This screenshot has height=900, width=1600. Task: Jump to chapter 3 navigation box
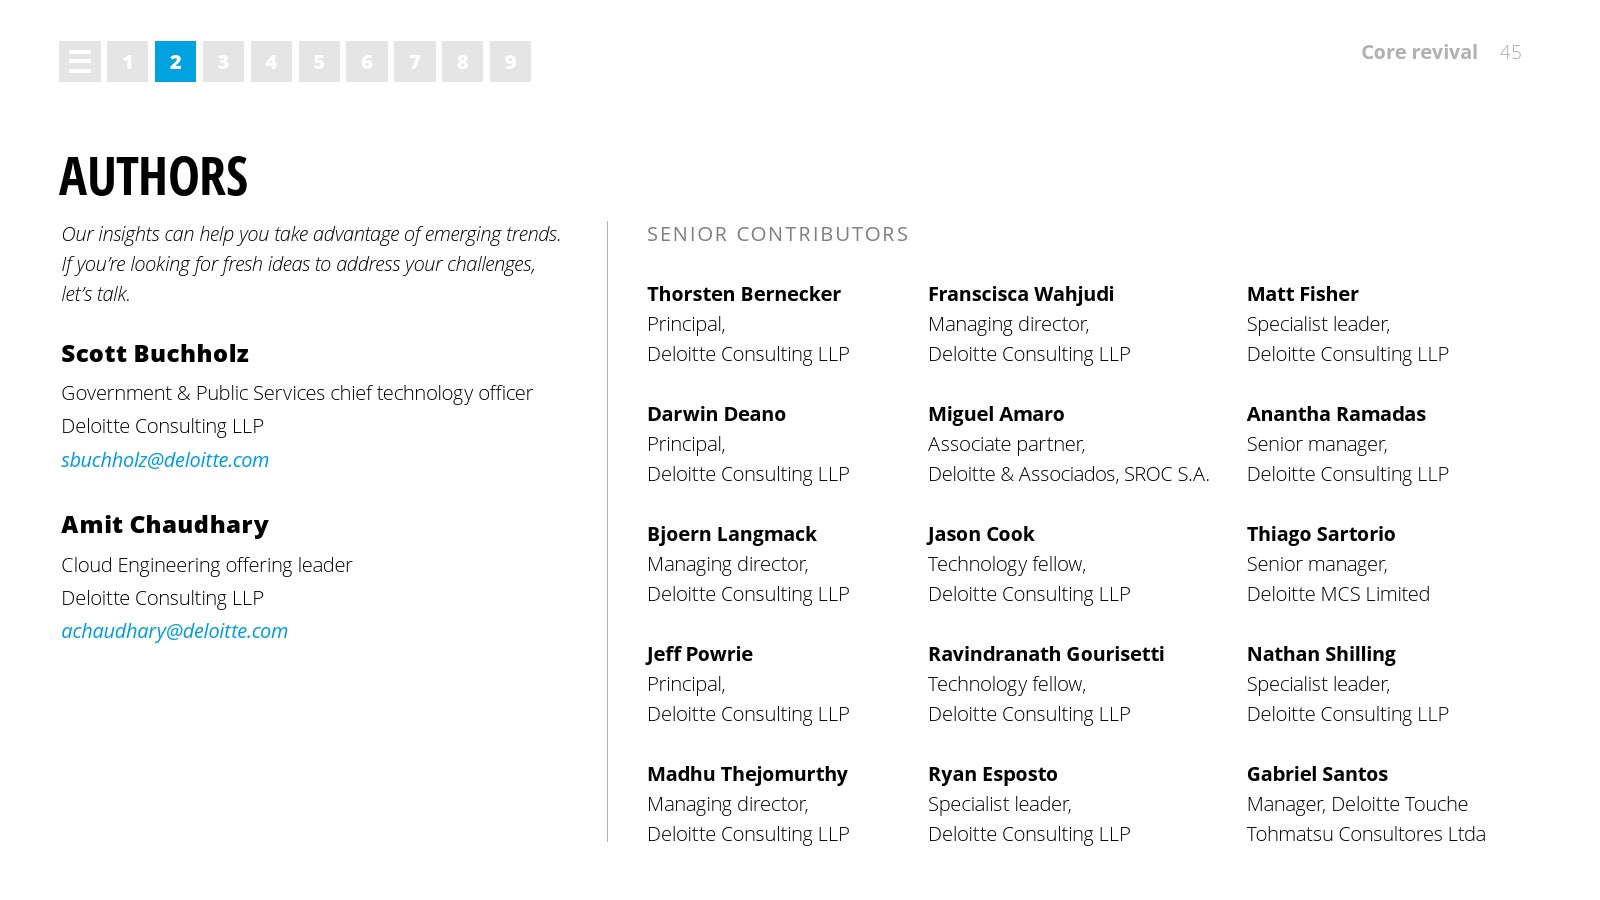tap(223, 62)
